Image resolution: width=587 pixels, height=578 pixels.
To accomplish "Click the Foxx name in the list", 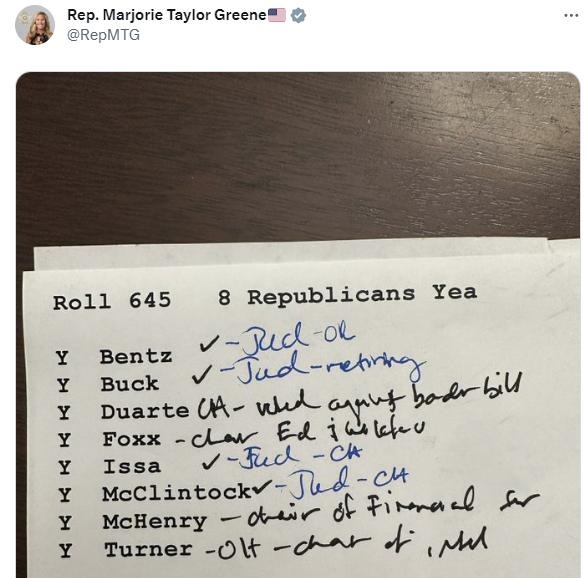I will tap(132, 439).
